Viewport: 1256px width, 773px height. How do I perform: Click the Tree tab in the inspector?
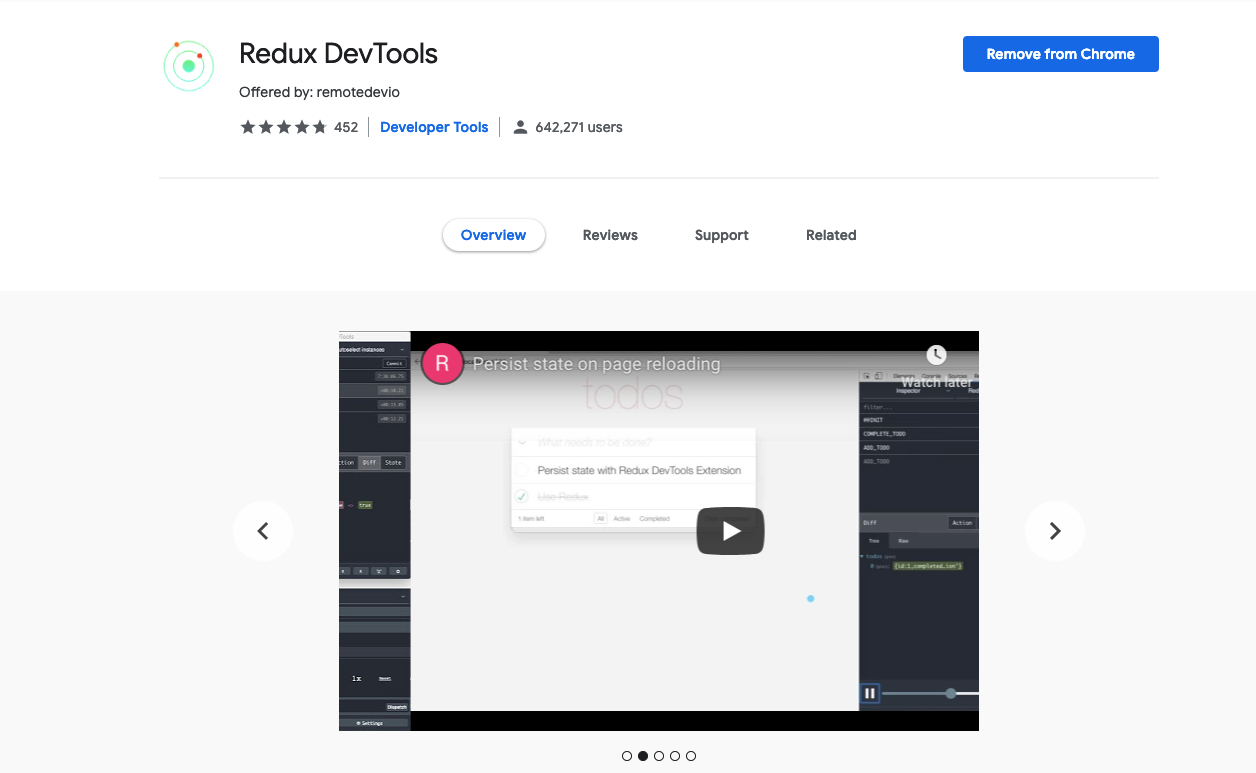pos(873,541)
